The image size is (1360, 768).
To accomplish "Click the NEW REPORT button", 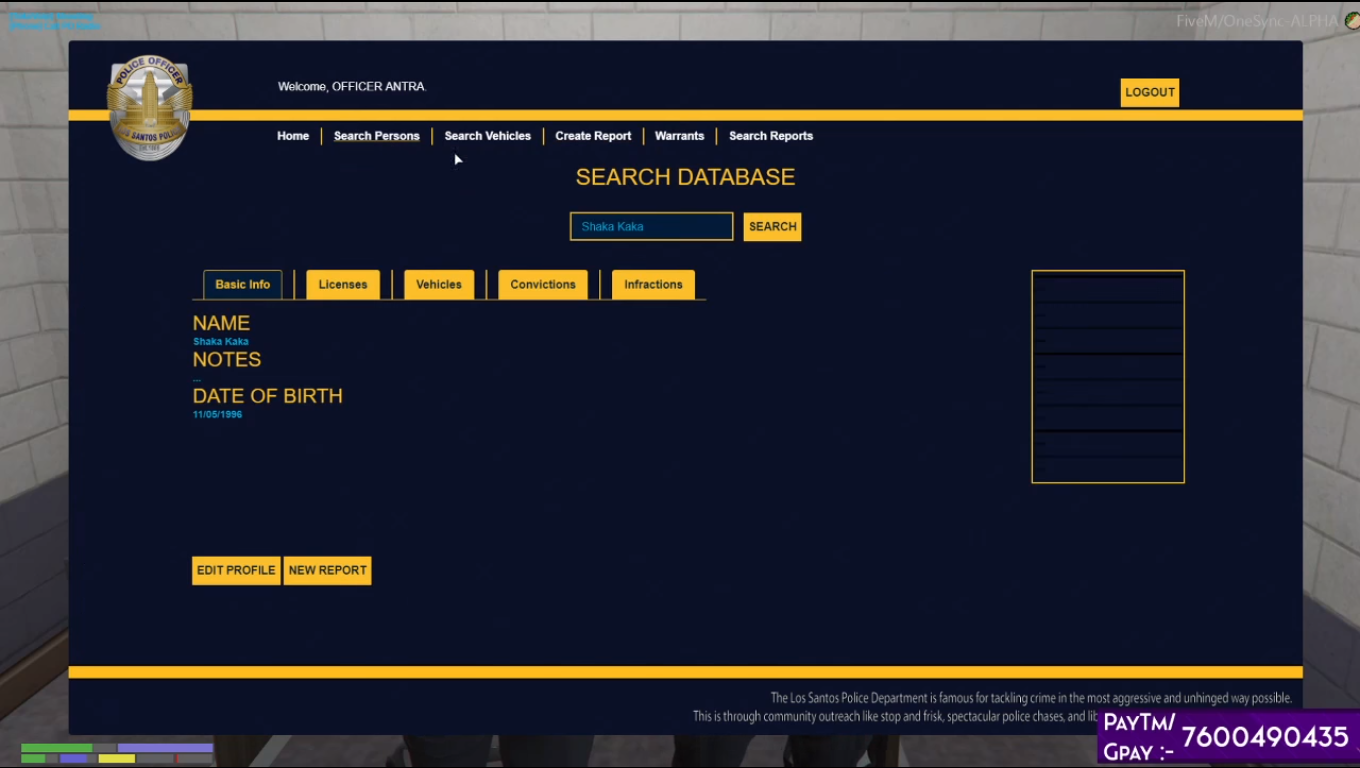I will coord(327,570).
